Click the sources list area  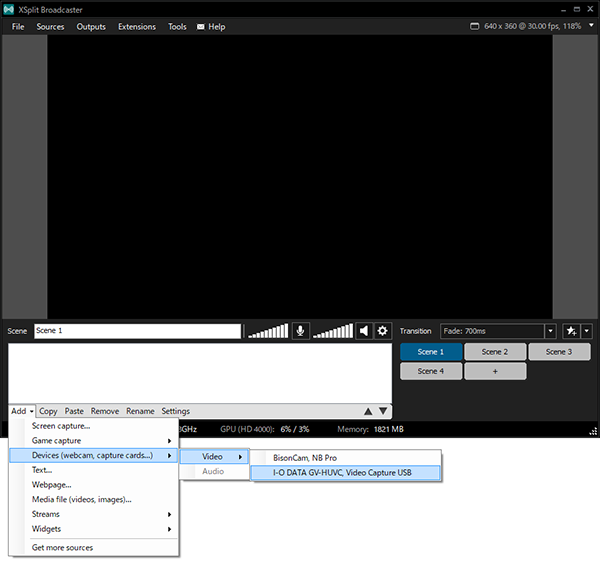[x=200, y=373]
